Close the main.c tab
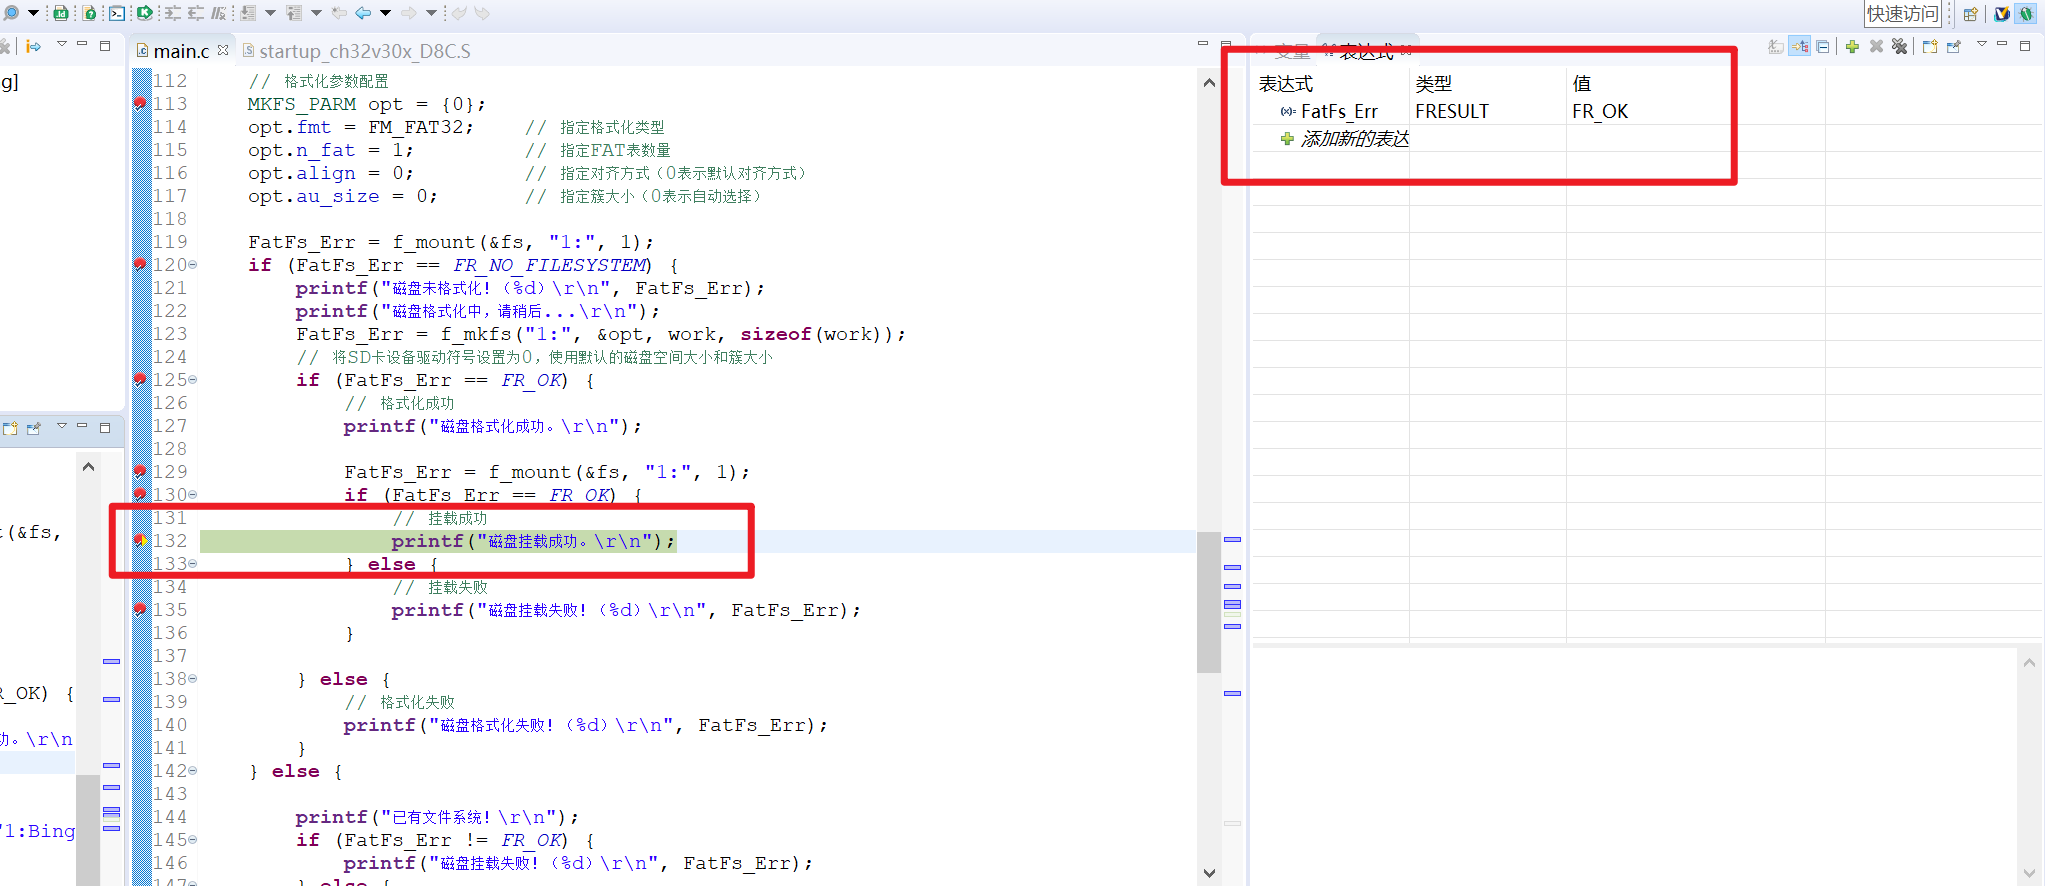The image size is (2045, 886). 223,50
